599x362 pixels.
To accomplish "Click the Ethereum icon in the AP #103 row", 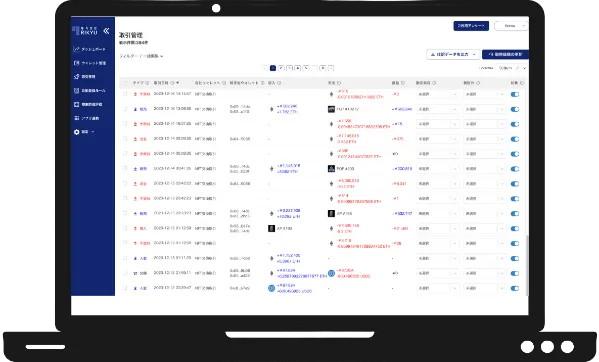I will click(331, 228).
